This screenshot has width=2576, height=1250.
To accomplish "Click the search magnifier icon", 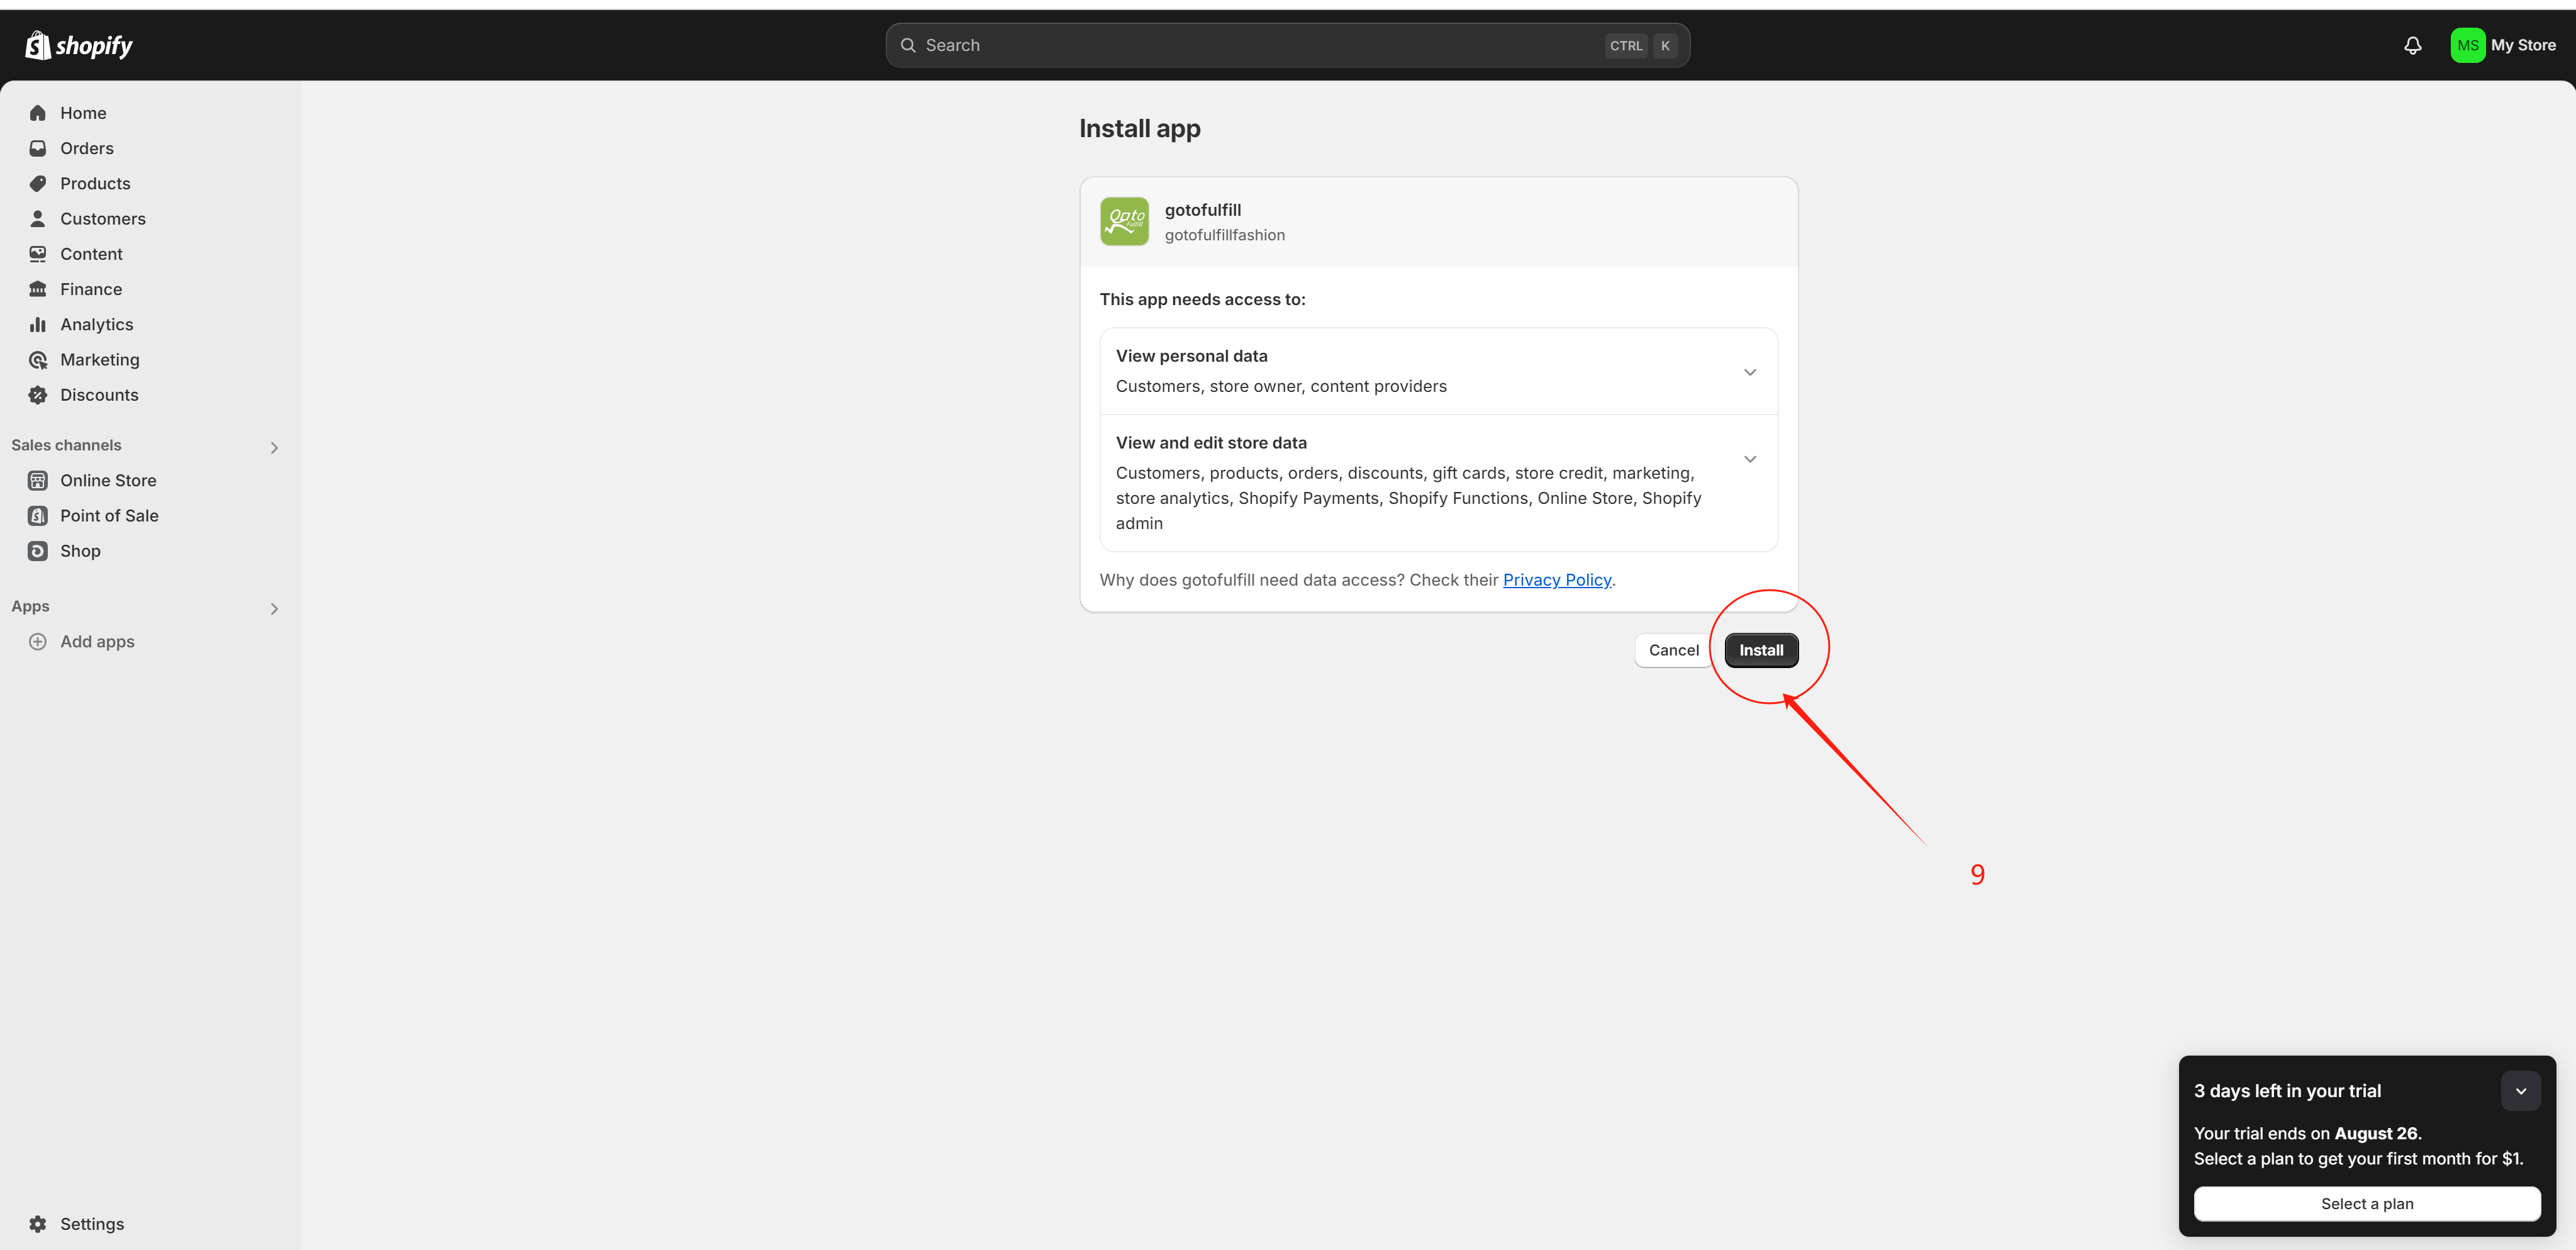I will (x=908, y=45).
